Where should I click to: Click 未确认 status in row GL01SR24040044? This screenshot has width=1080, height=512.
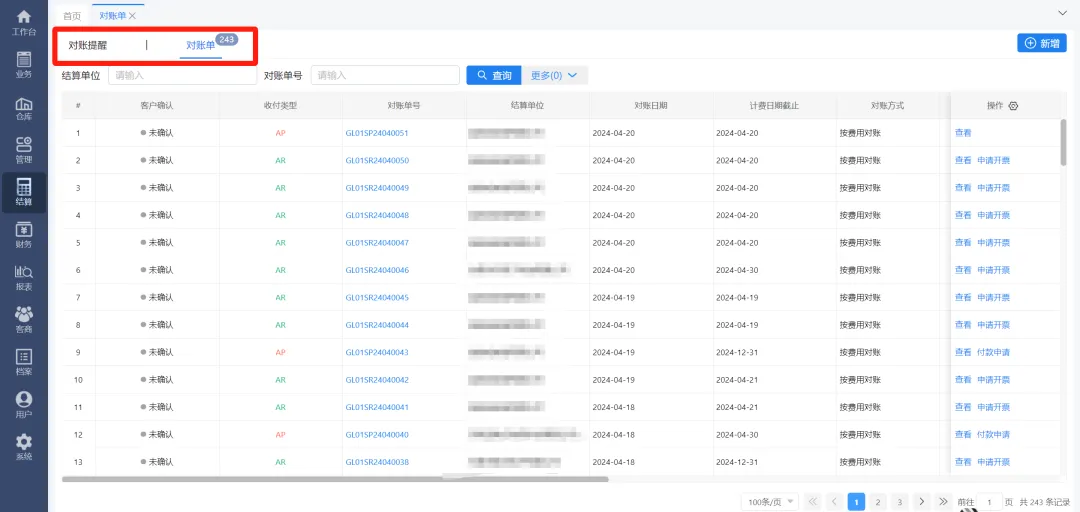point(157,325)
